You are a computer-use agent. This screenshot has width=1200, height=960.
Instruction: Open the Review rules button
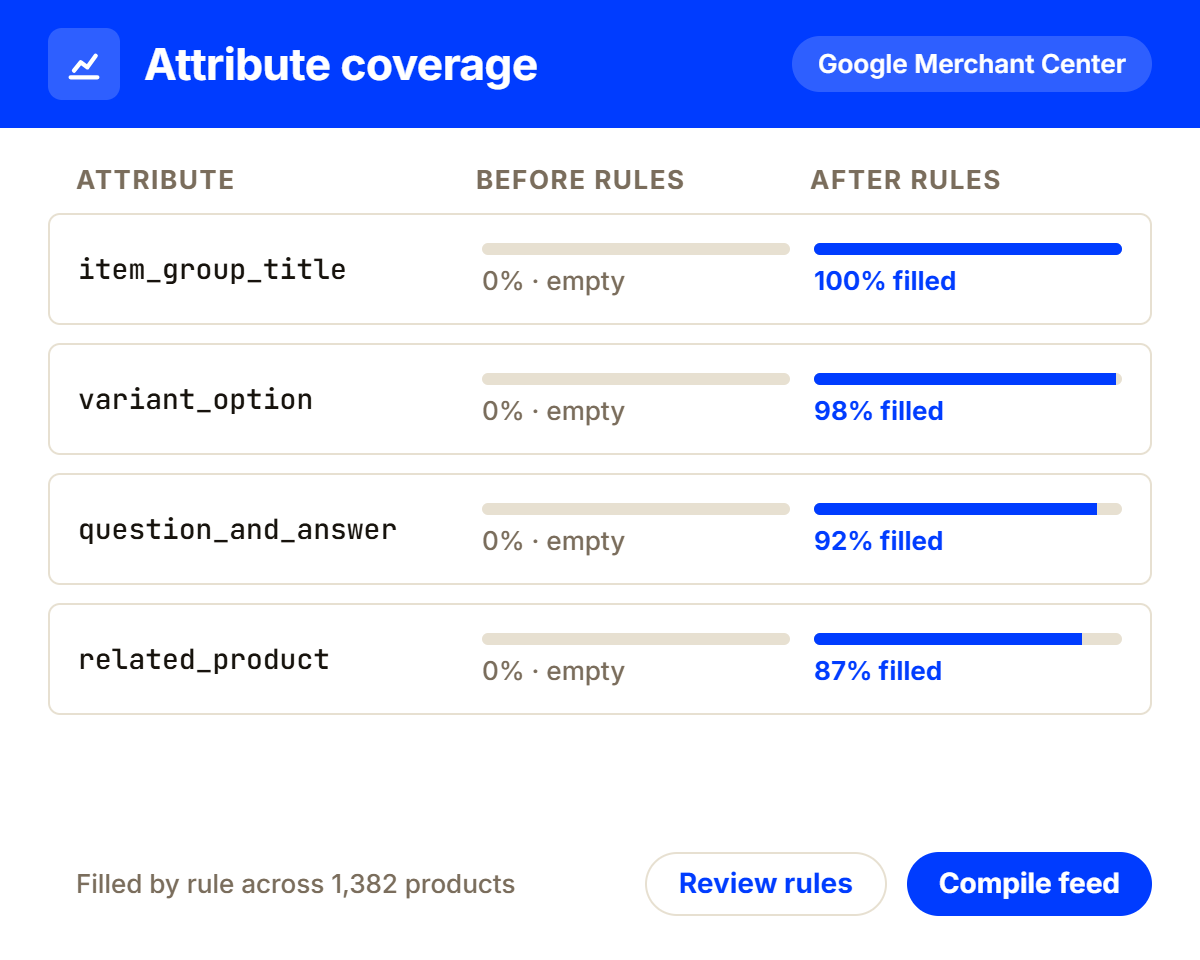point(766,884)
